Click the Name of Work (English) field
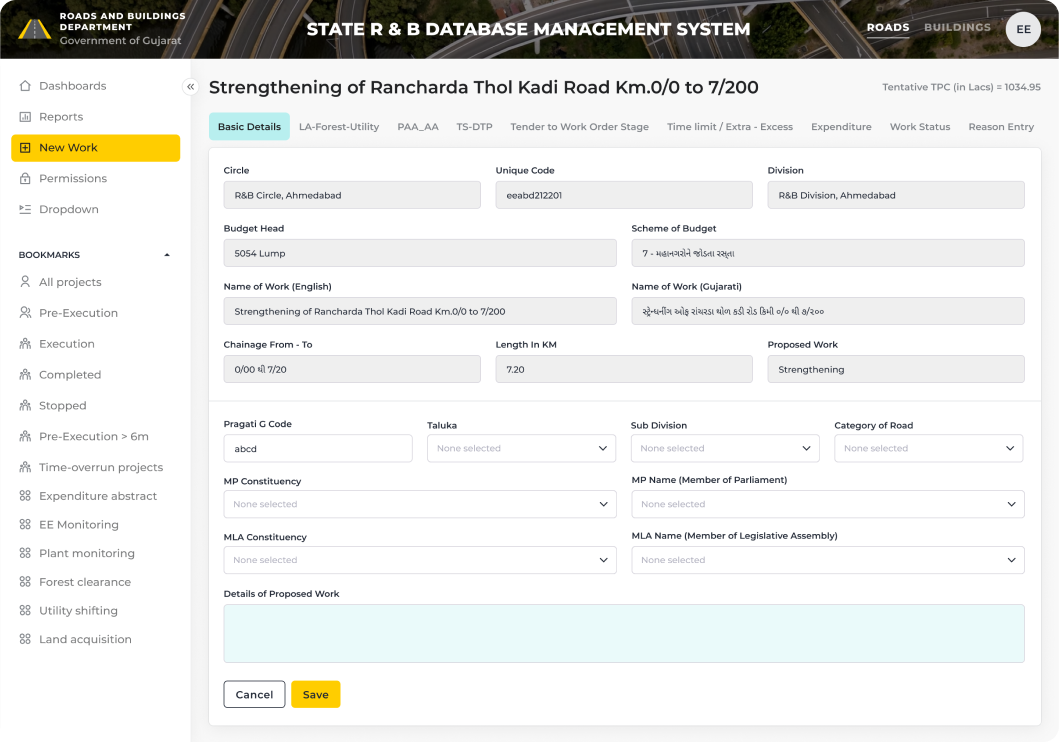 [420, 311]
